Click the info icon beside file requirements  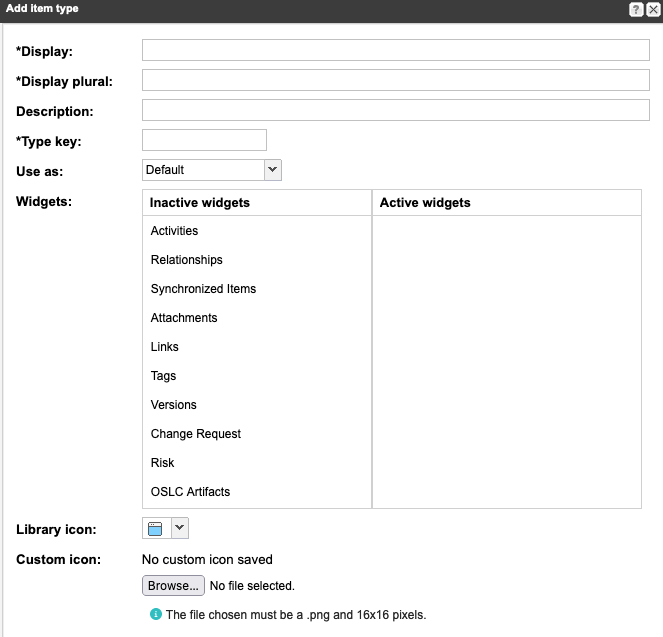pos(156,614)
